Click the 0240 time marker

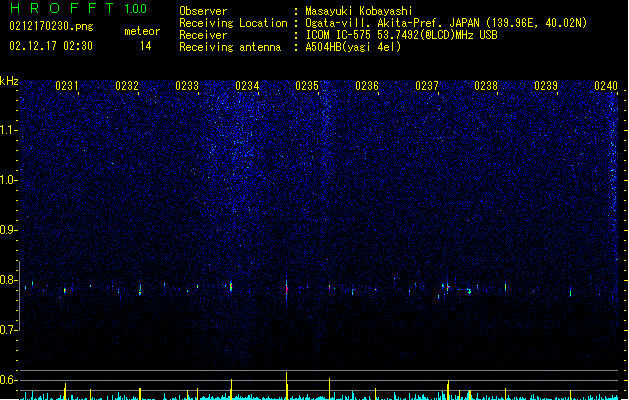(606, 86)
